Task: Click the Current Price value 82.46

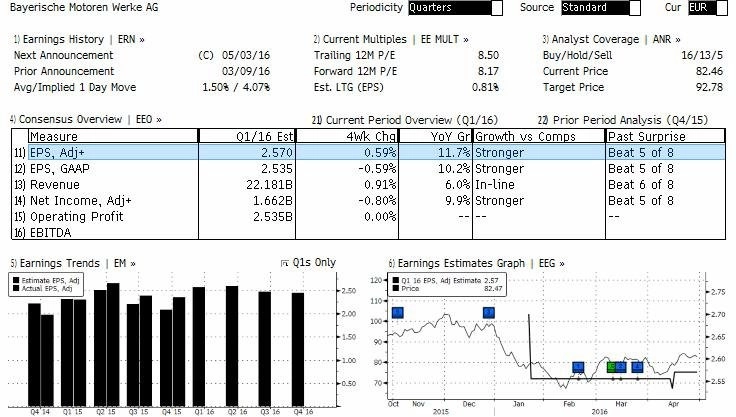Action: [709, 71]
